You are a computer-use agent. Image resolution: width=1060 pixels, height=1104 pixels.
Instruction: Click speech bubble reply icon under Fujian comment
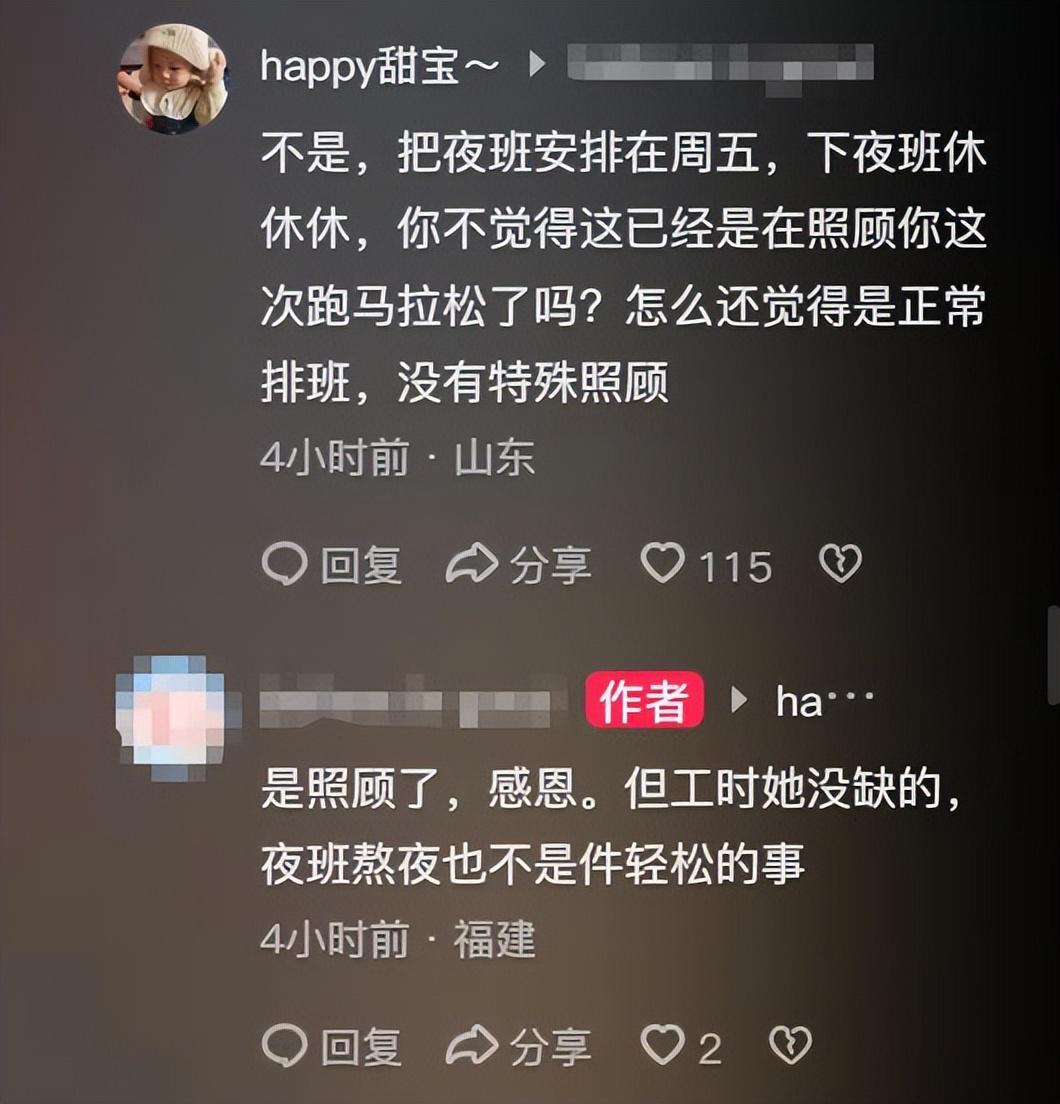(284, 1046)
